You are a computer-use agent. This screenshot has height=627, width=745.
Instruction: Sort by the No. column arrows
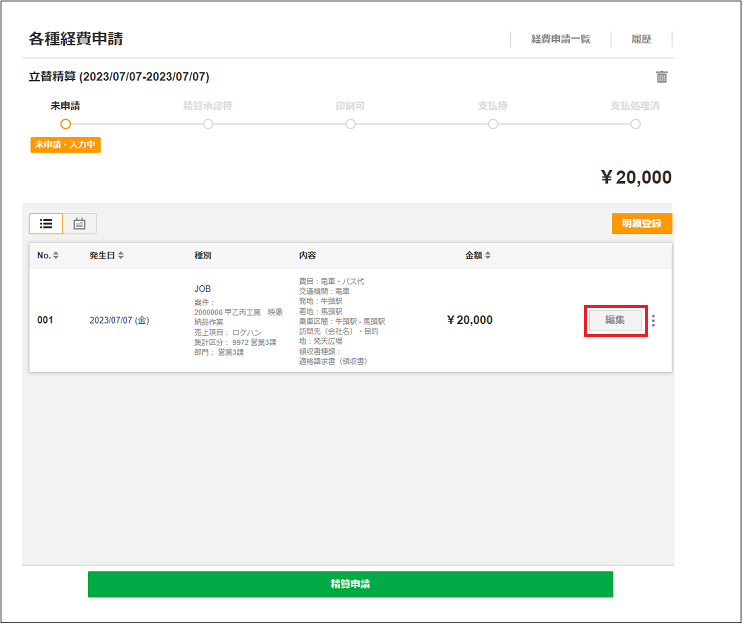pos(56,256)
